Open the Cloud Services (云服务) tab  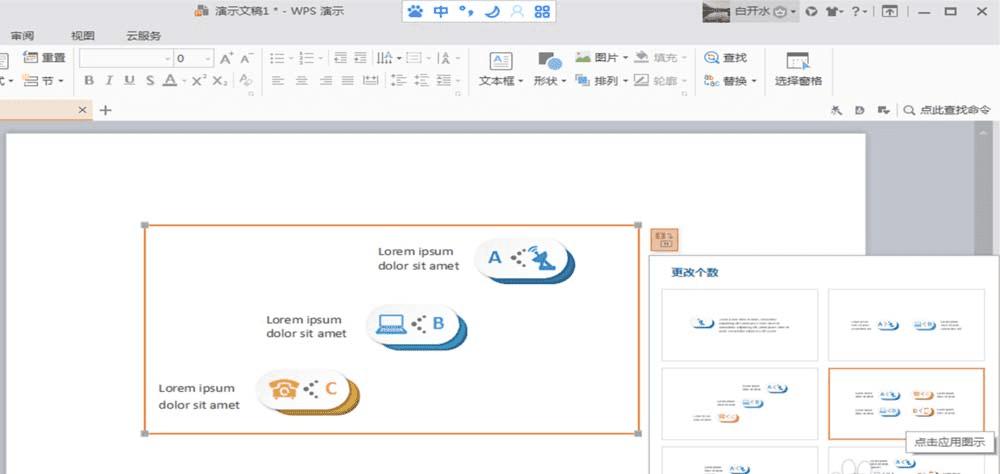pyautogui.click(x=143, y=36)
